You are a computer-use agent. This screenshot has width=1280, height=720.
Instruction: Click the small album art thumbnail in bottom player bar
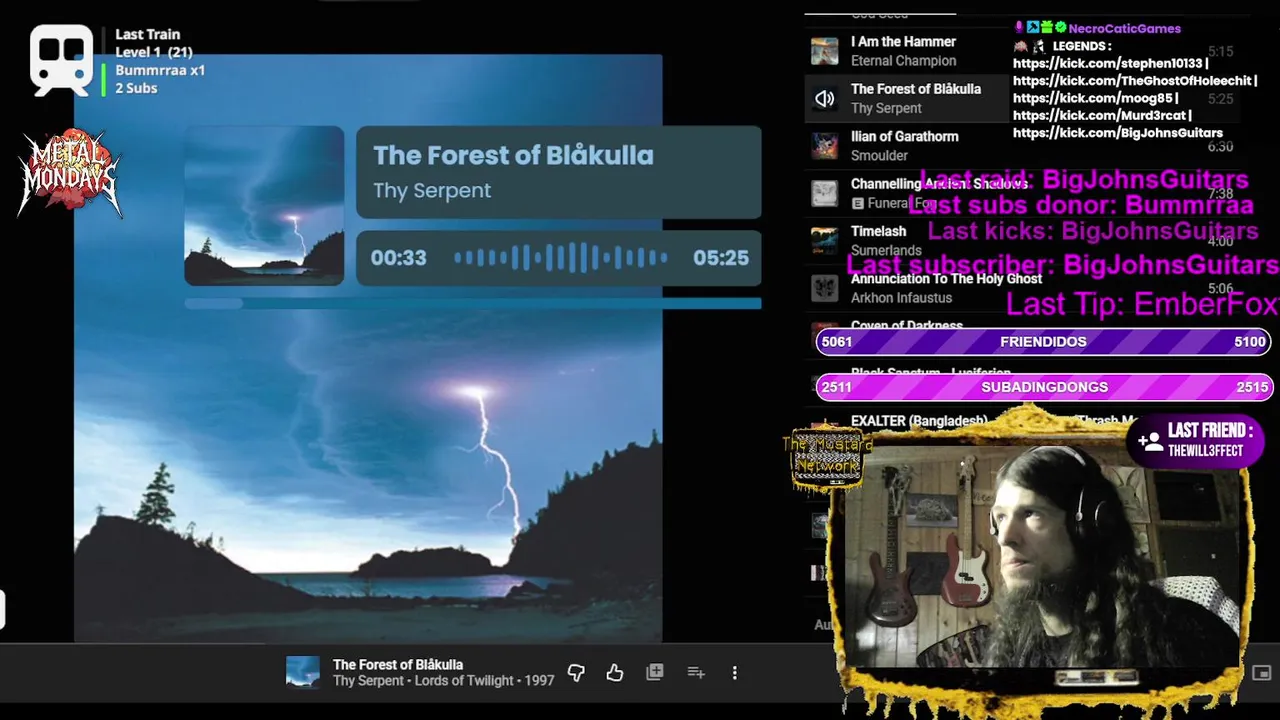[x=303, y=673]
